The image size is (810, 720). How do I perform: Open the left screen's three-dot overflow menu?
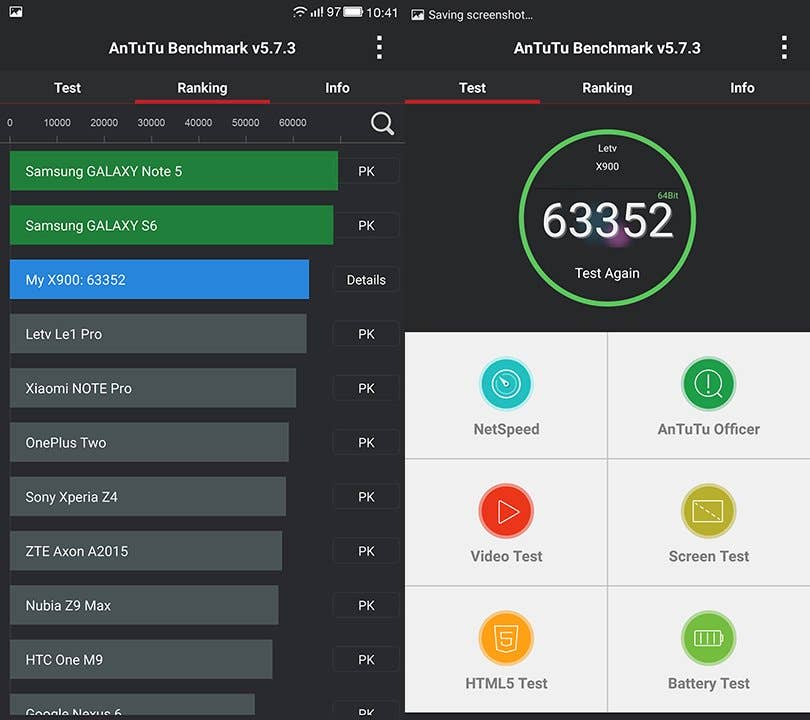pyautogui.click(x=379, y=47)
